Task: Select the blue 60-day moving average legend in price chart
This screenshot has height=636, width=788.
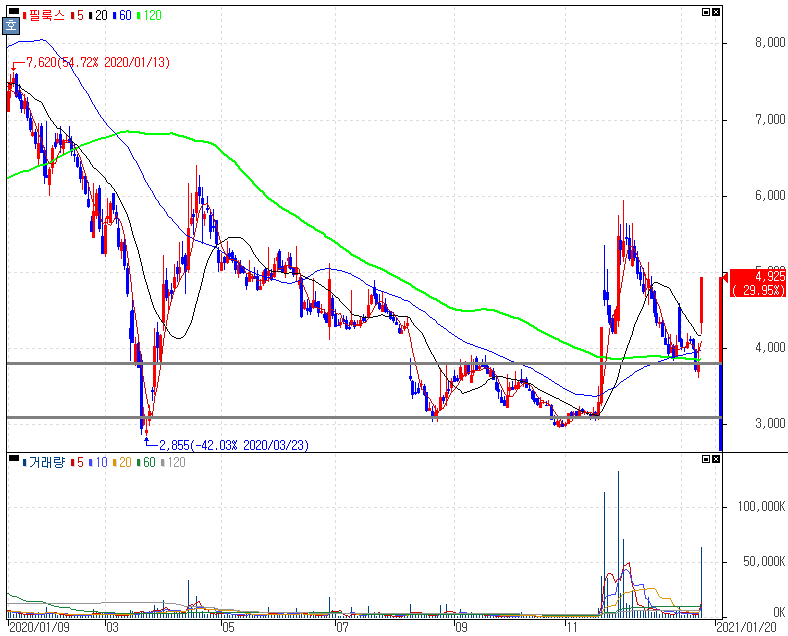Action: [122, 16]
